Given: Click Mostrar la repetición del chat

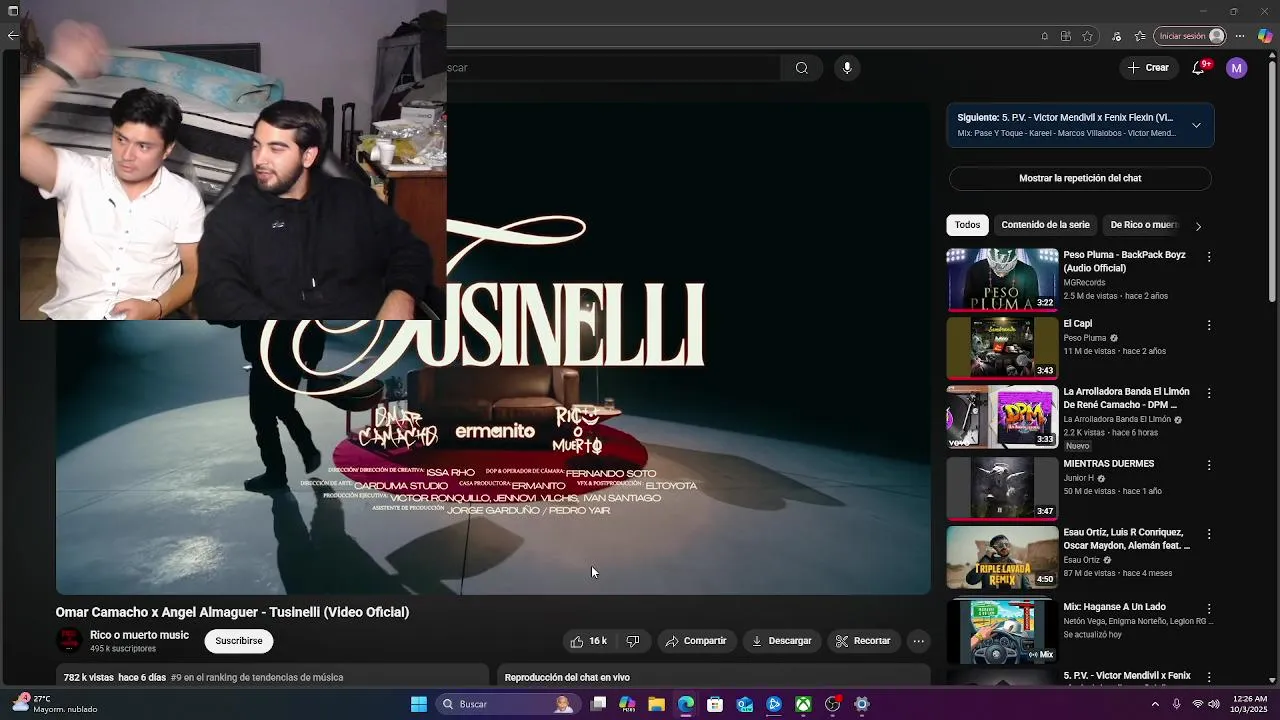Looking at the screenshot, I should pos(1080,178).
